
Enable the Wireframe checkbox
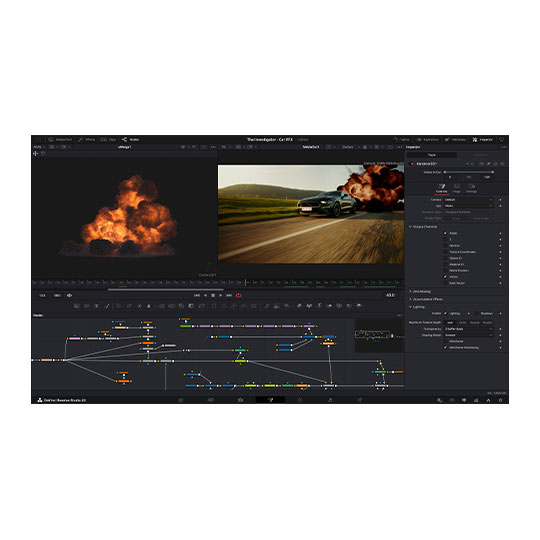tap(445, 341)
